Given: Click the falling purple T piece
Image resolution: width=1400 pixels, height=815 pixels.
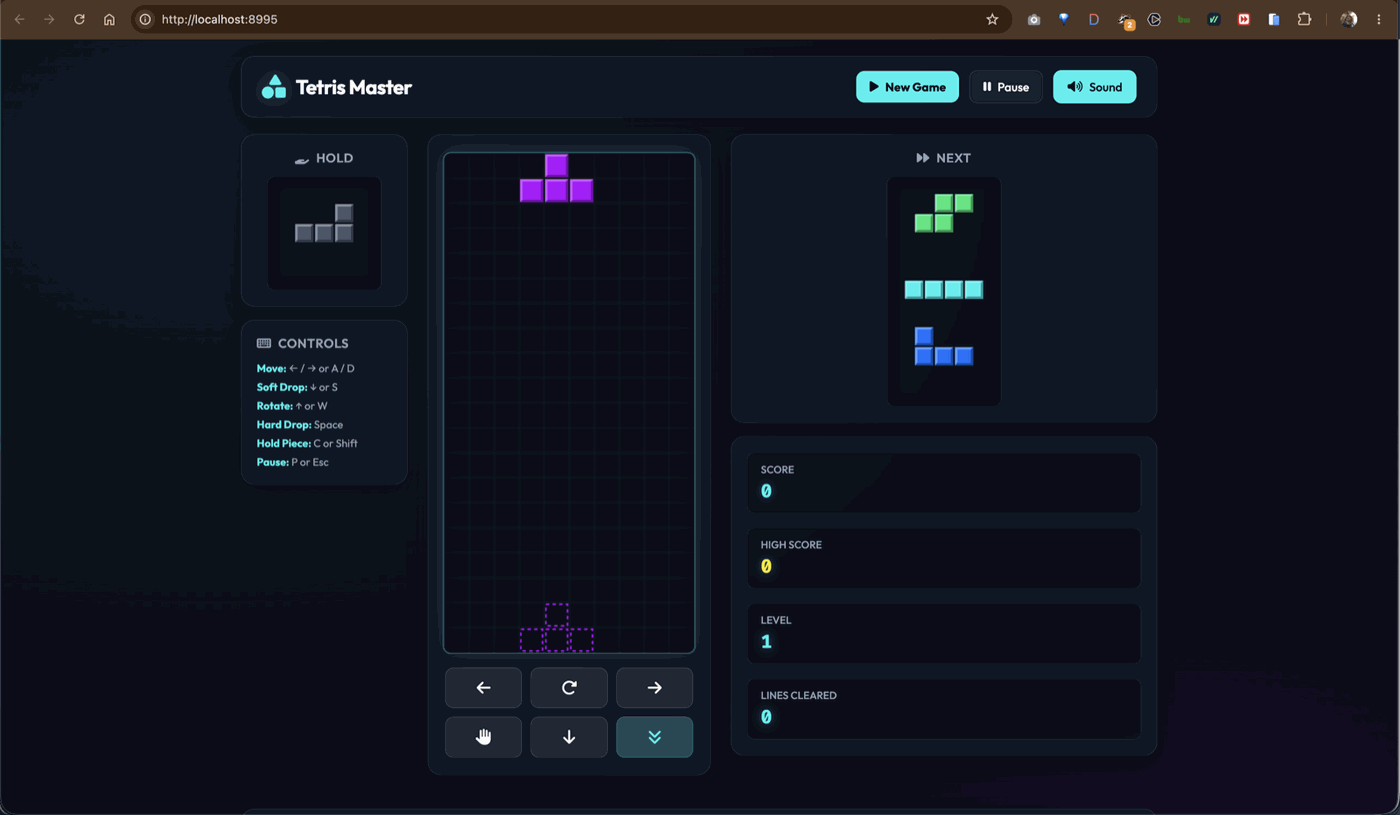Looking at the screenshot, I should pos(557,178).
